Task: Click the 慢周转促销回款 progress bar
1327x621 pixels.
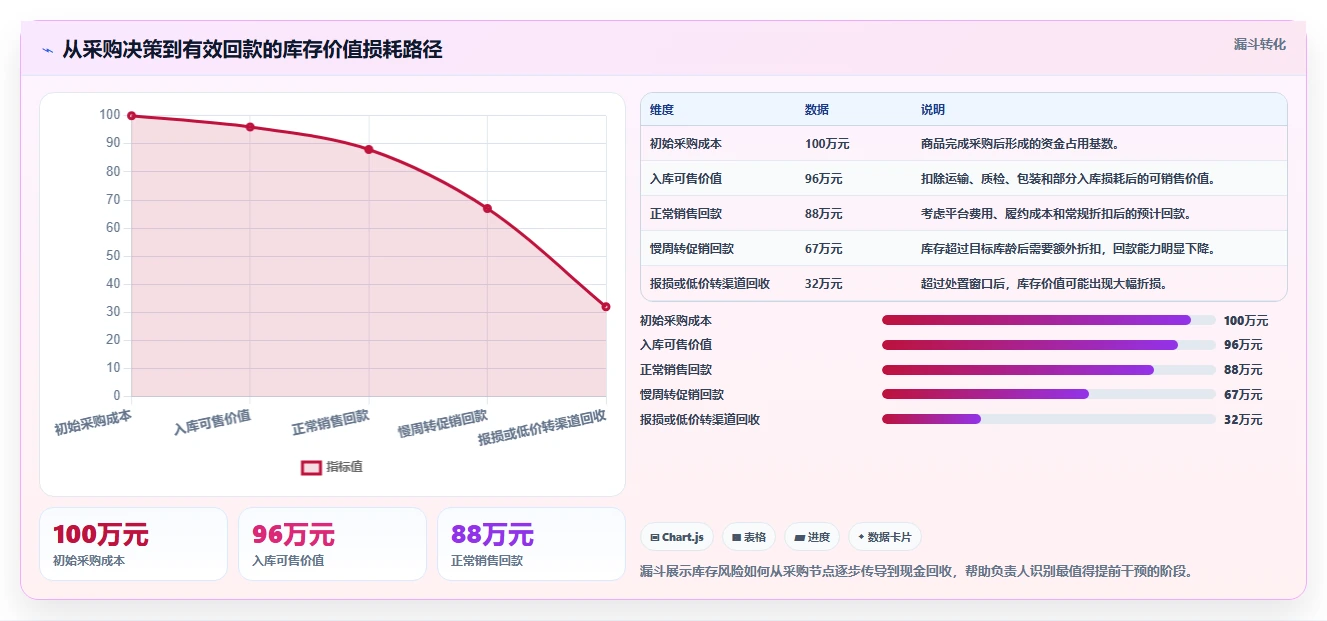Action: click(1049, 394)
